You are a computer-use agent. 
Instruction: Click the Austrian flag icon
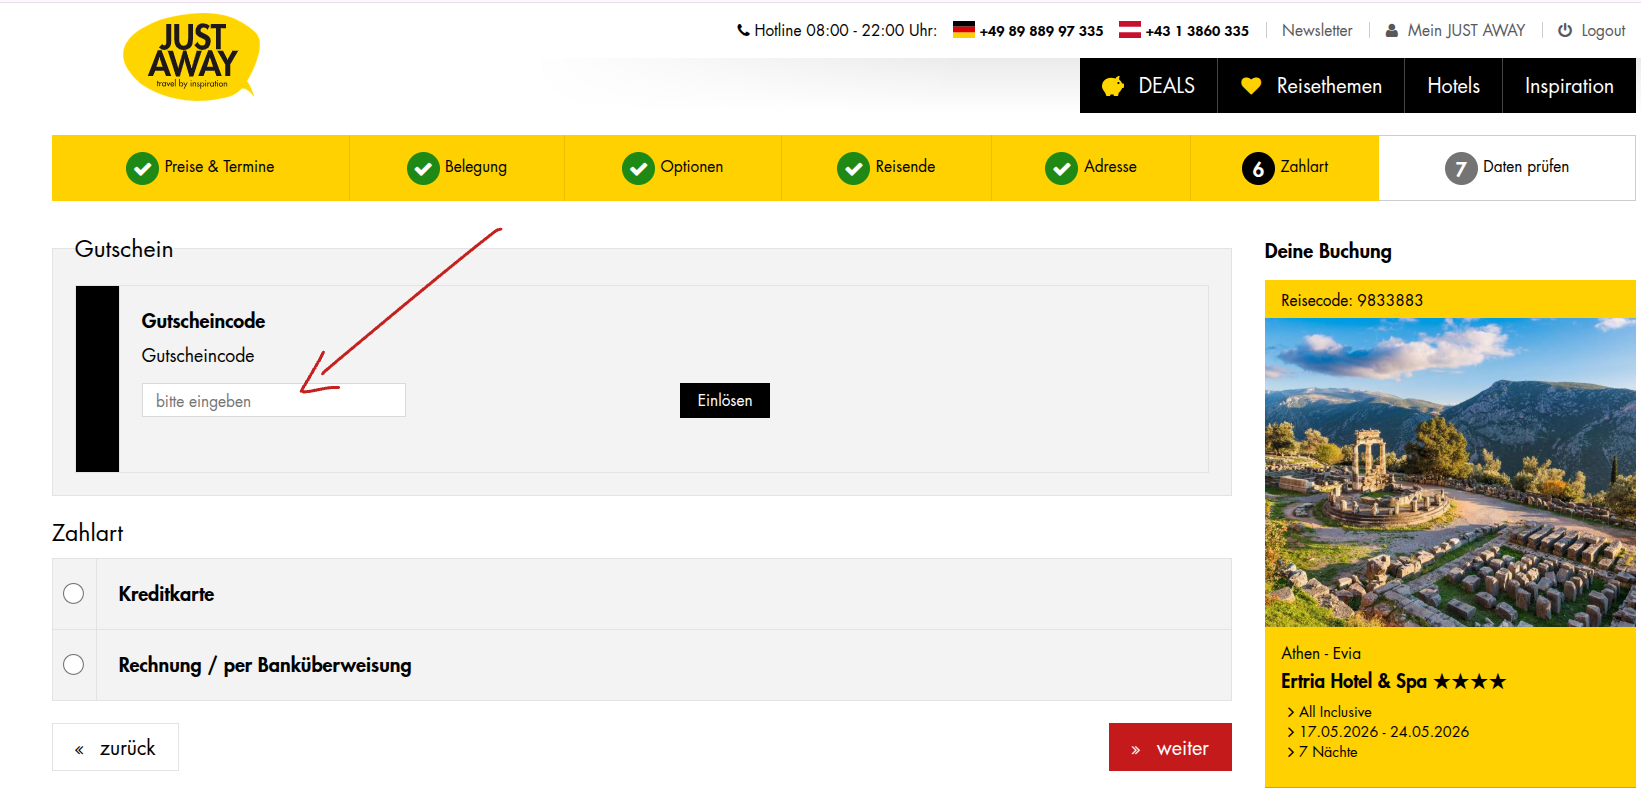tap(1130, 30)
